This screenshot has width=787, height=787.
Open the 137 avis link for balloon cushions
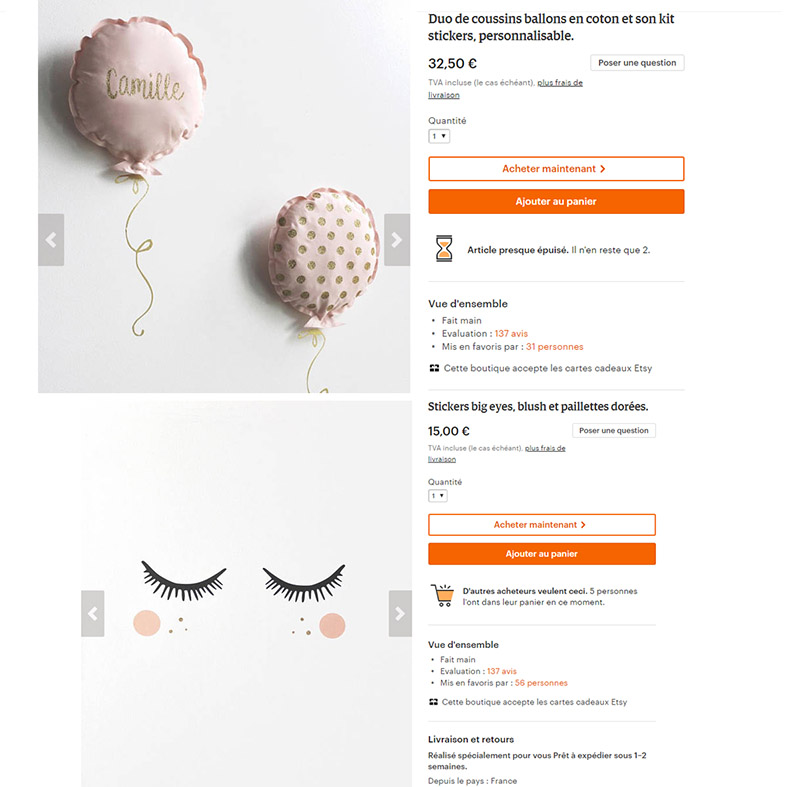pyautogui.click(x=511, y=333)
